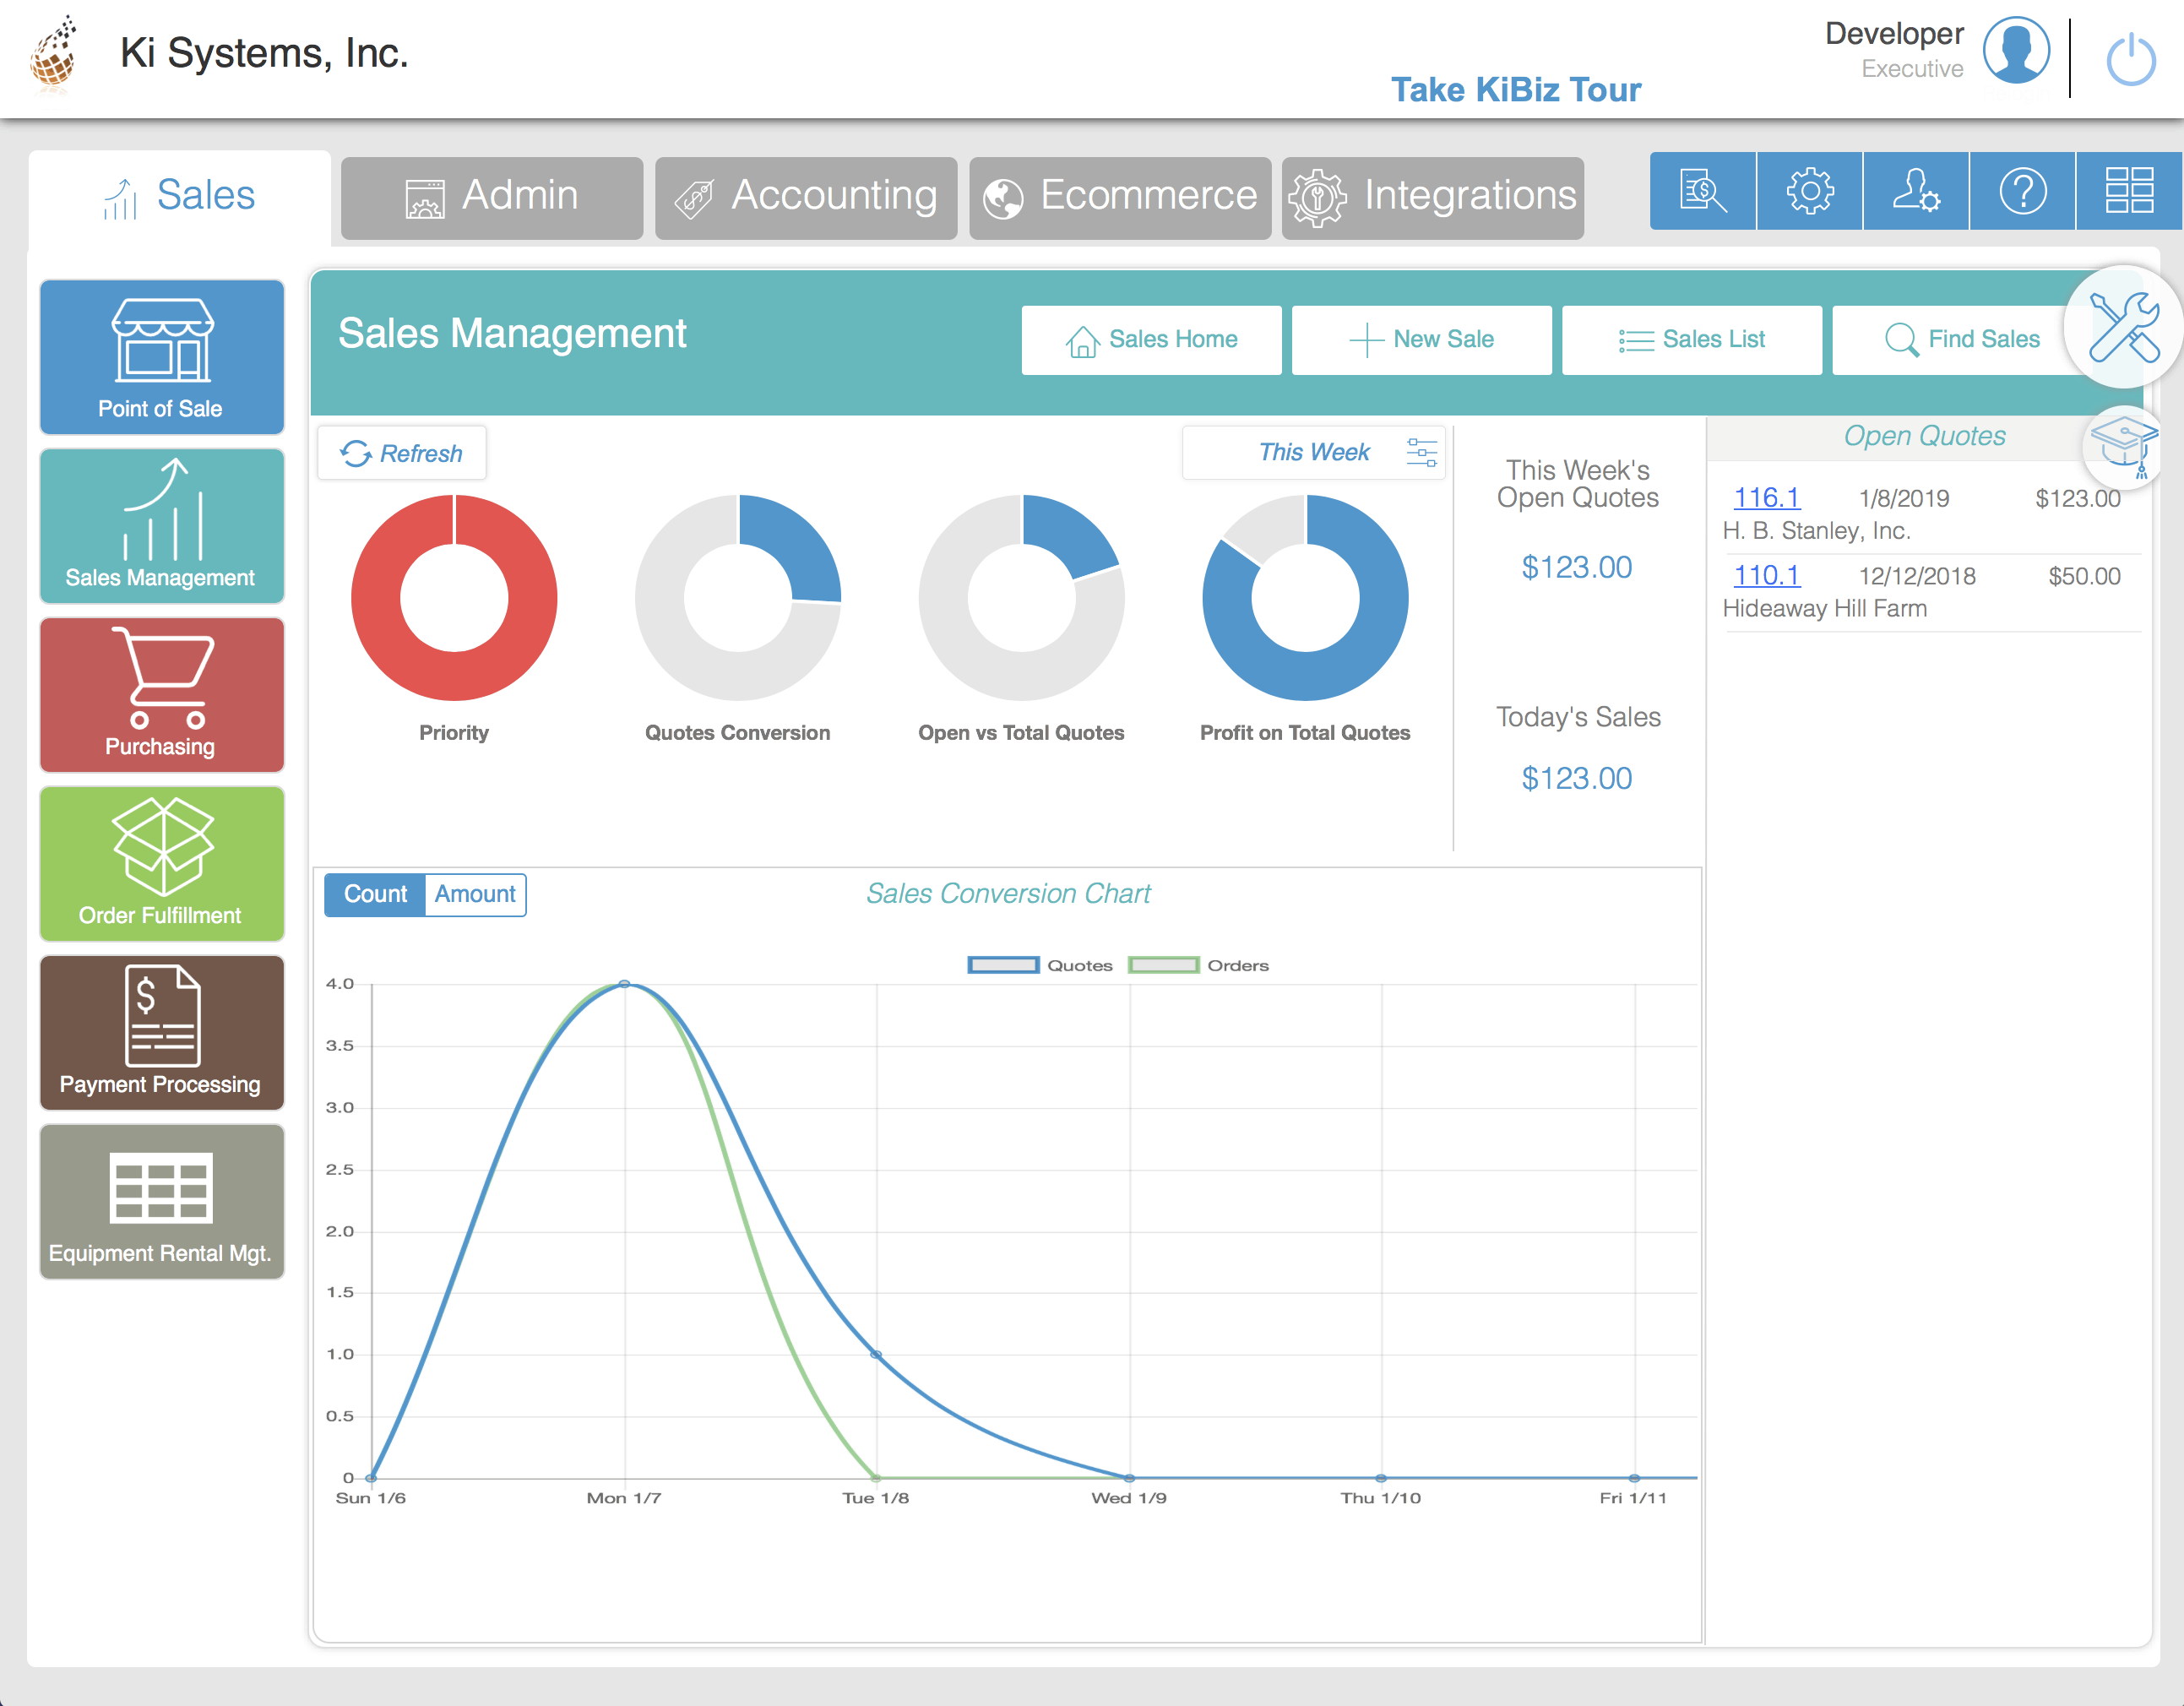Click the Developer user avatar icon

[2016, 50]
